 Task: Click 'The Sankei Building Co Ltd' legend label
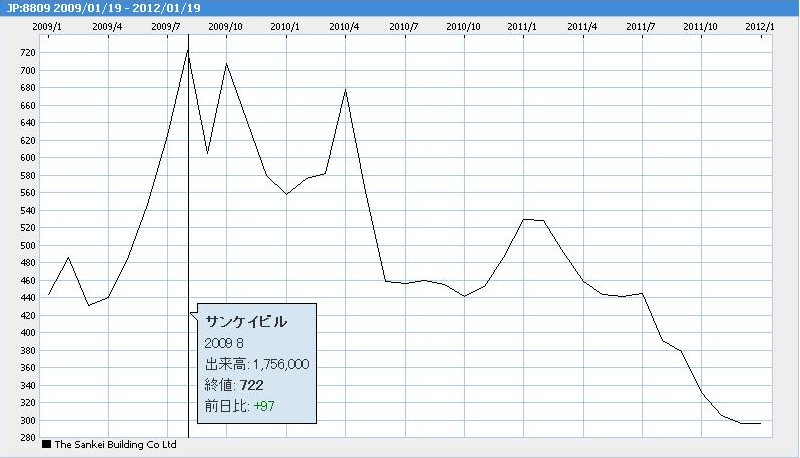(115, 445)
